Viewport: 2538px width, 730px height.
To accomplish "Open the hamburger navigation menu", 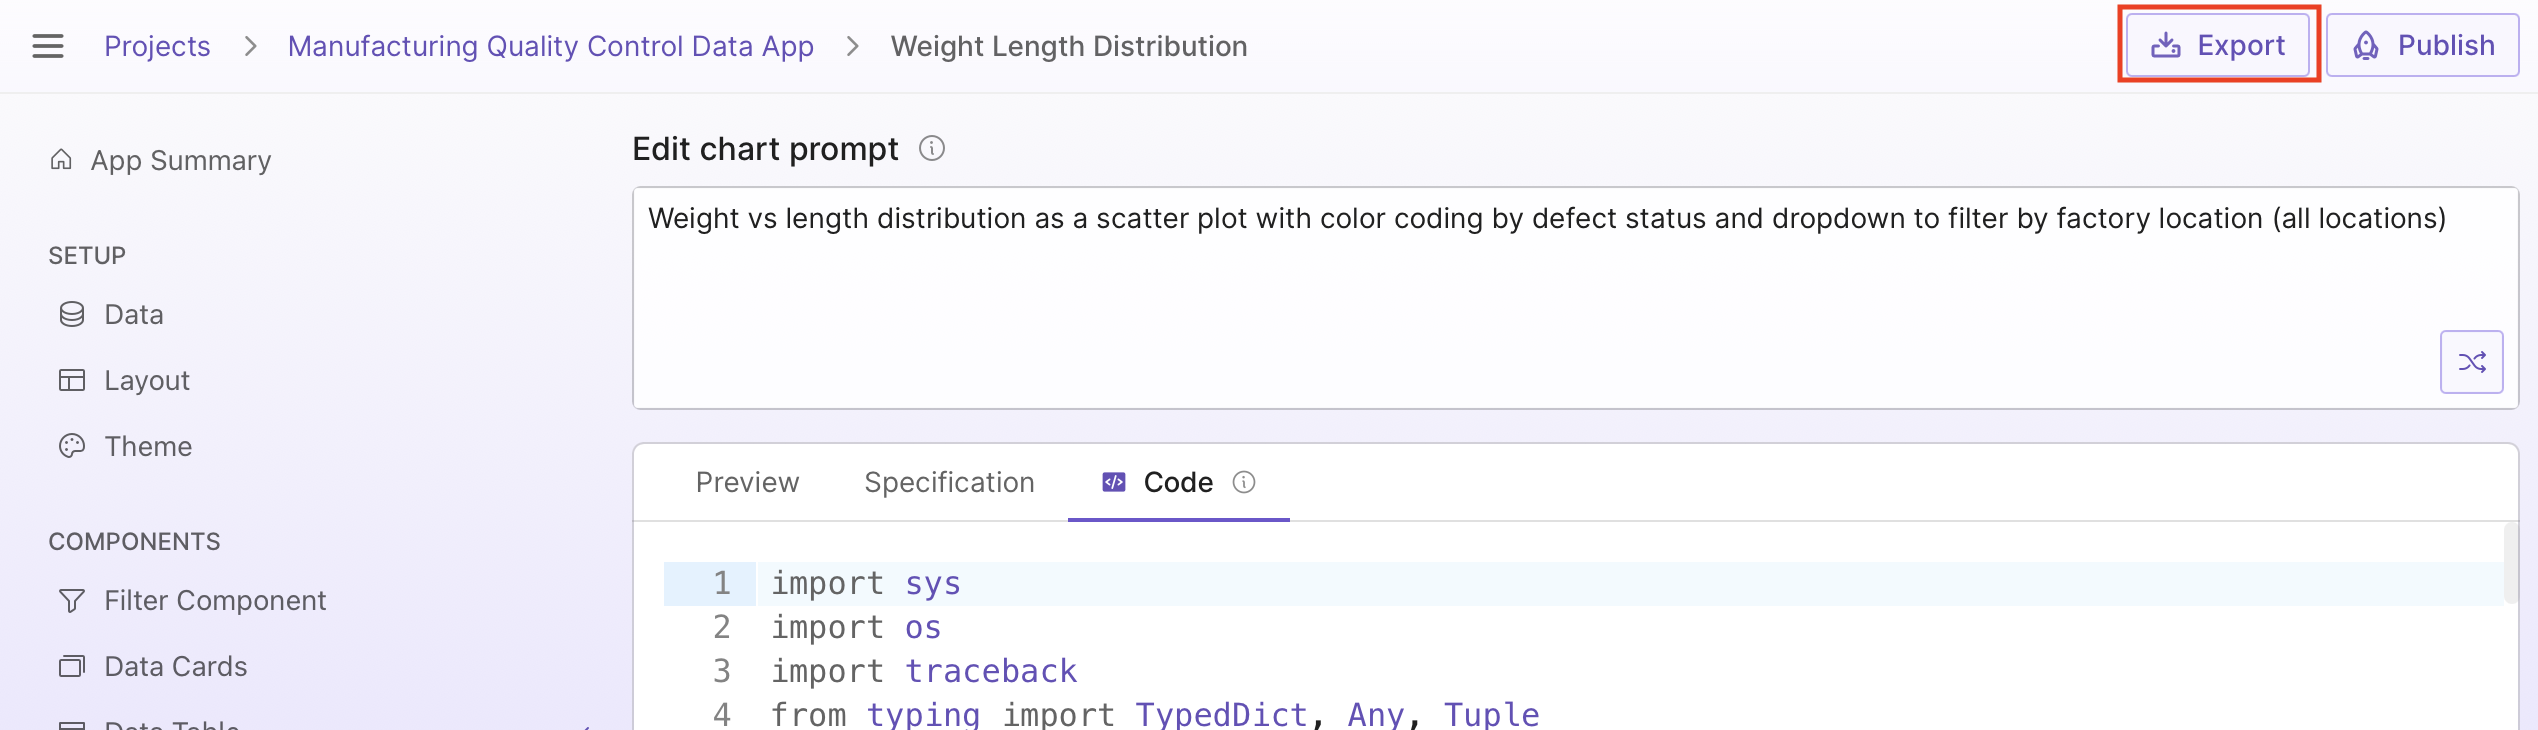I will 48,46.
